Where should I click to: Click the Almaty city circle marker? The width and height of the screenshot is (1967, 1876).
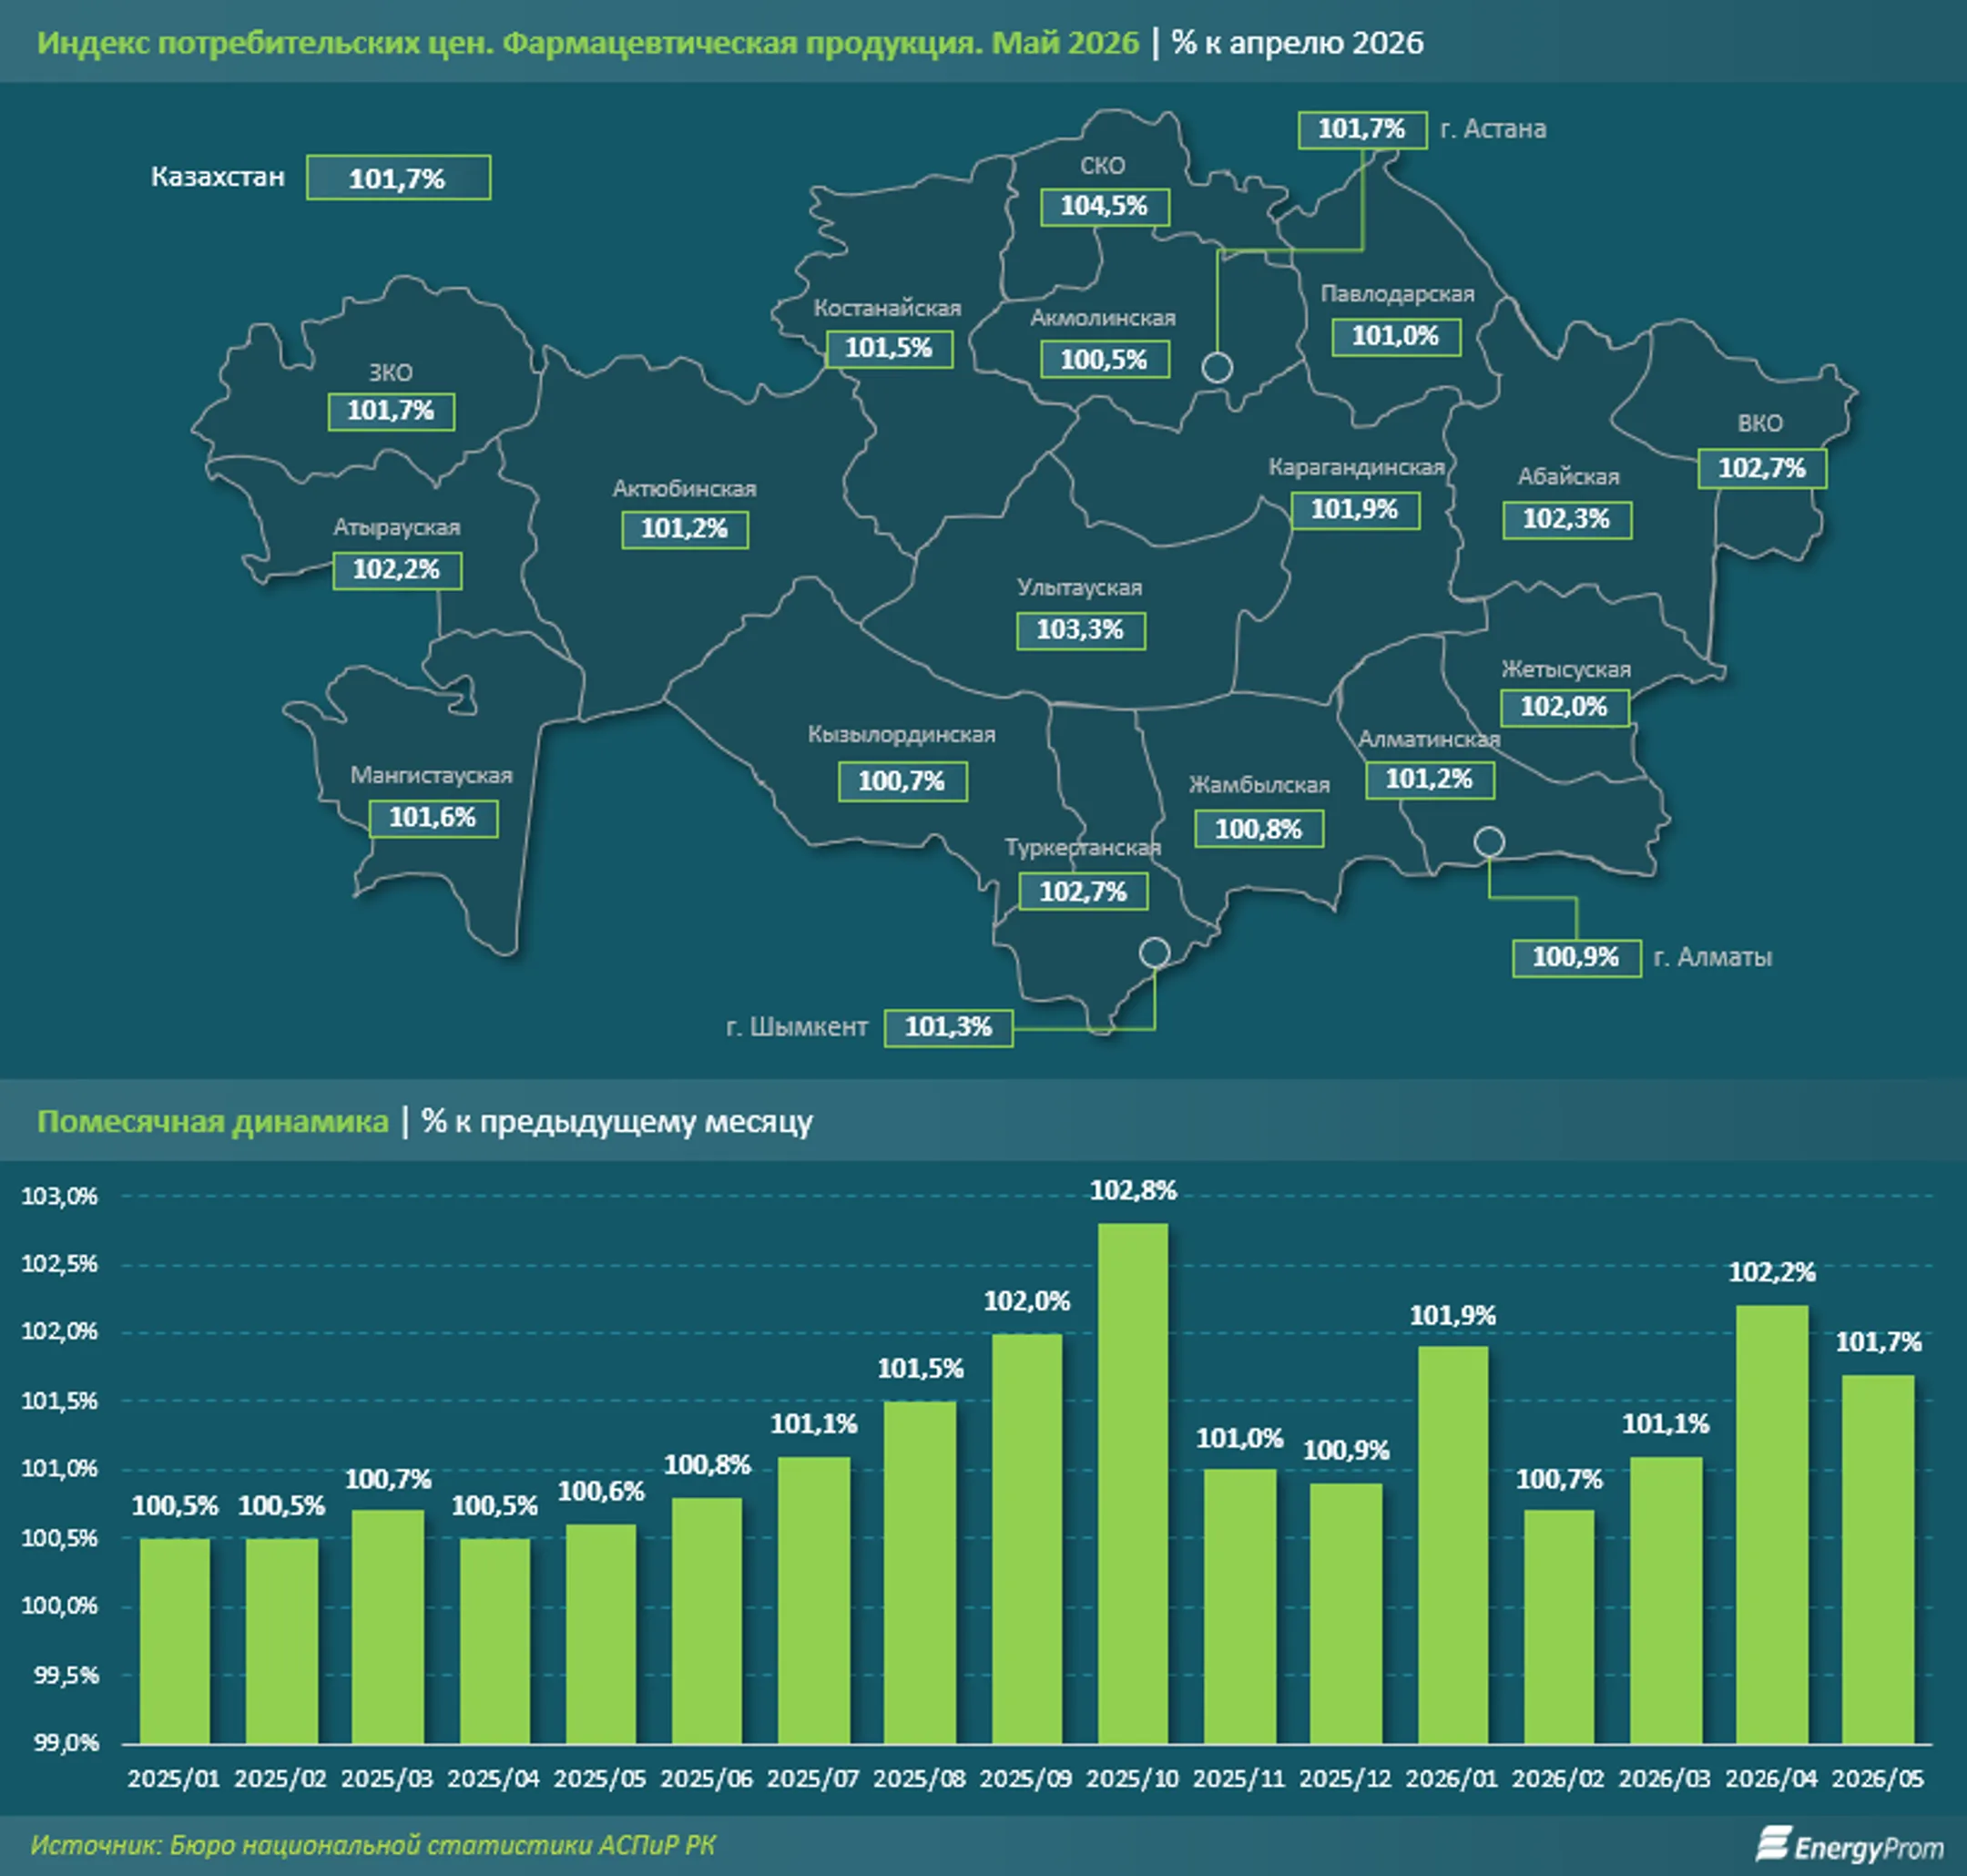point(1489,842)
